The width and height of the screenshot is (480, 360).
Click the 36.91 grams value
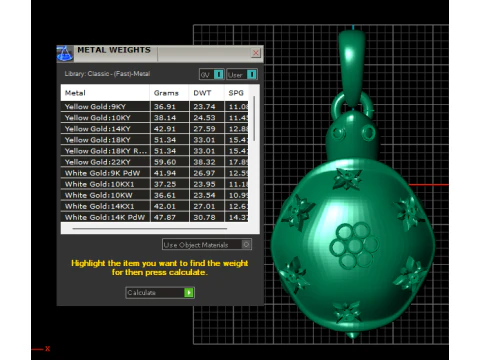[164, 107]
